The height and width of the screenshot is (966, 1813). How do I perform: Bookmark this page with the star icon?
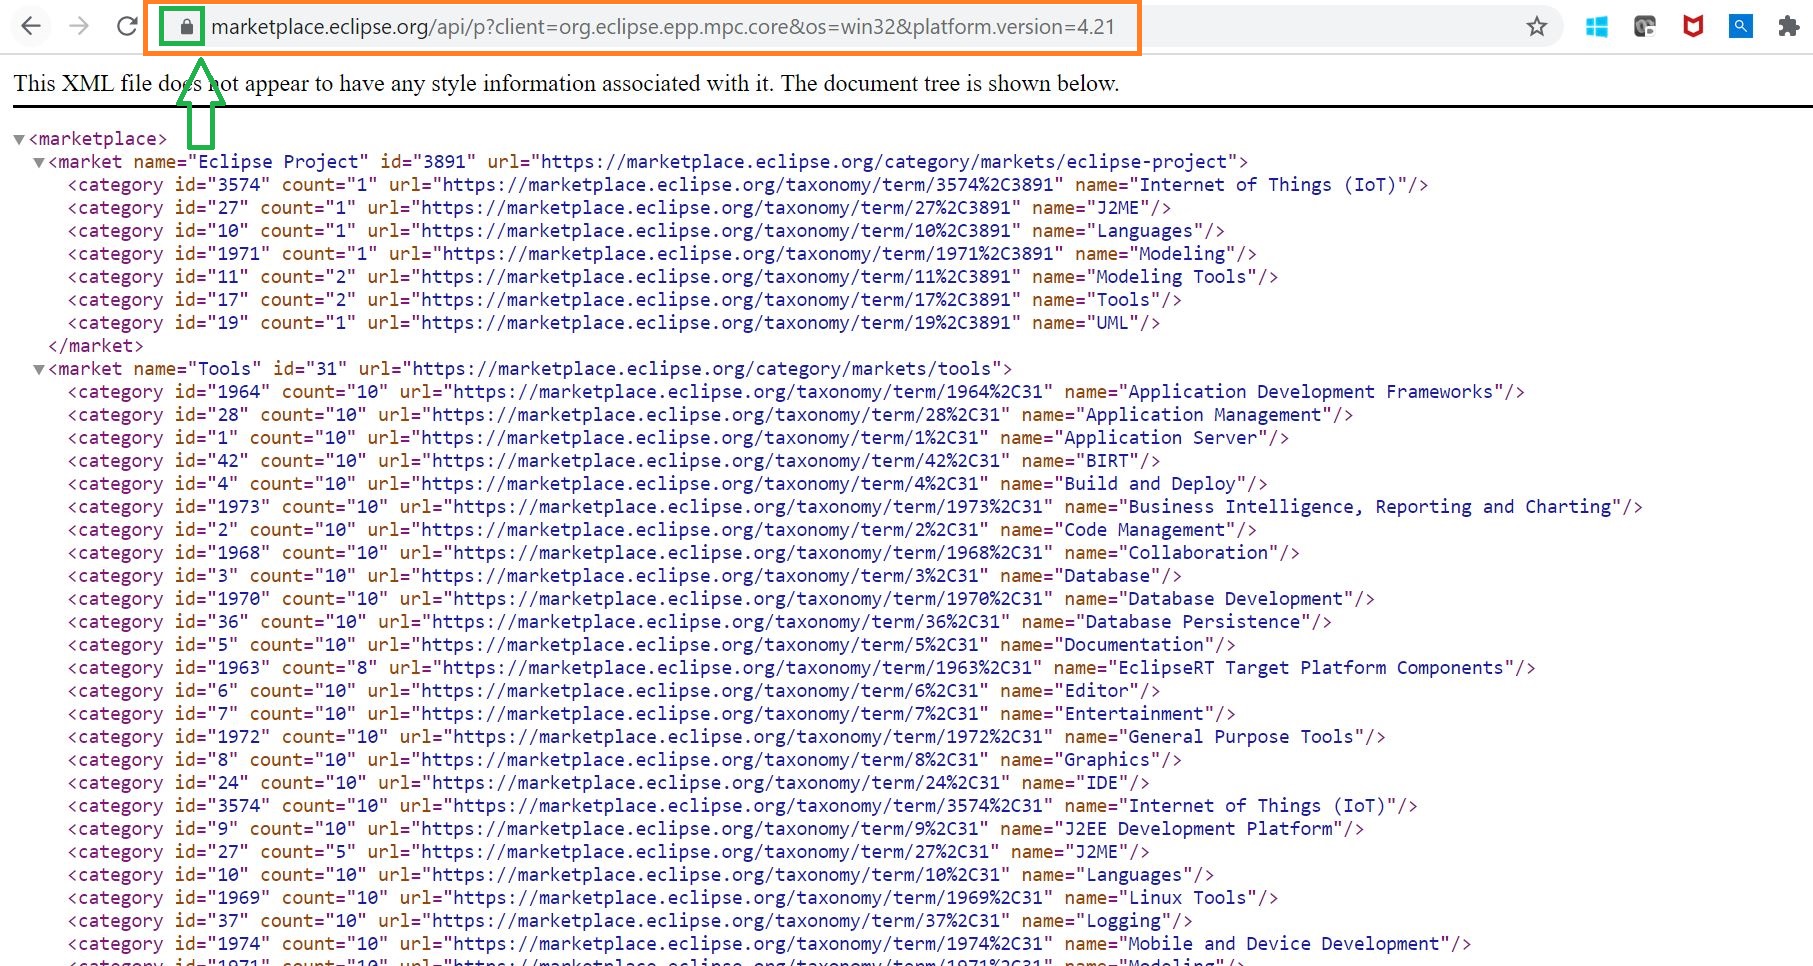(1537, 27)
